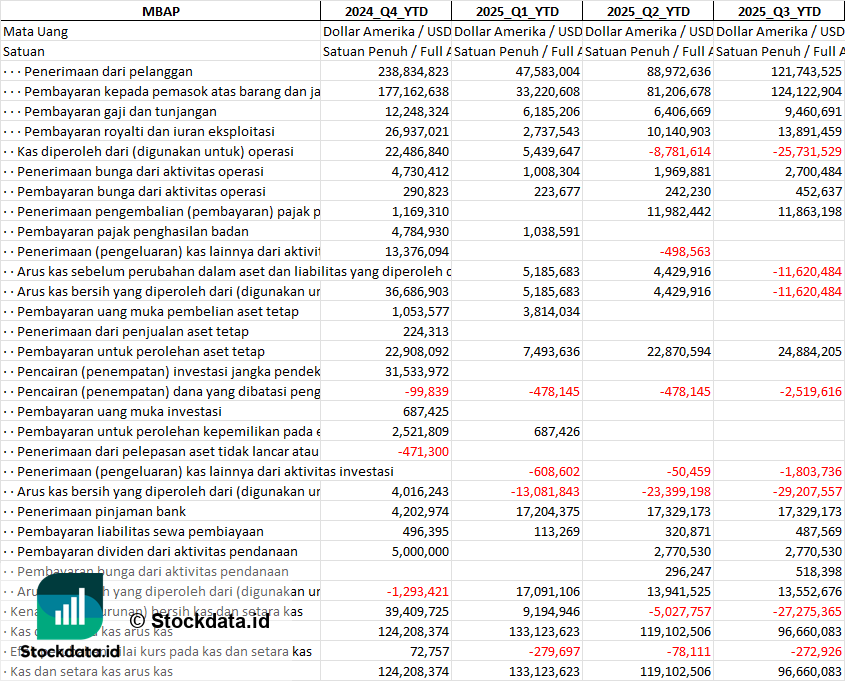The width and height of the screenshot is (845, 681).
Task: Click value 72,757
Action: (430, 651)
